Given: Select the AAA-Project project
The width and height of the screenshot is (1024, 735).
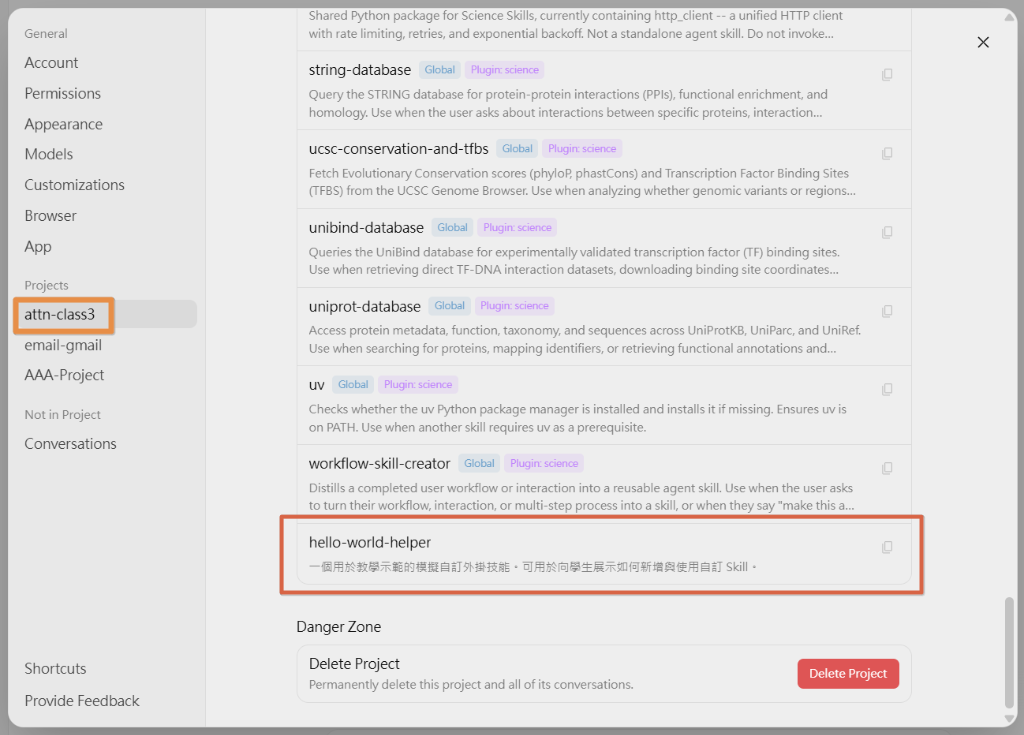Looking at the screenshot, I should [64, 375].
